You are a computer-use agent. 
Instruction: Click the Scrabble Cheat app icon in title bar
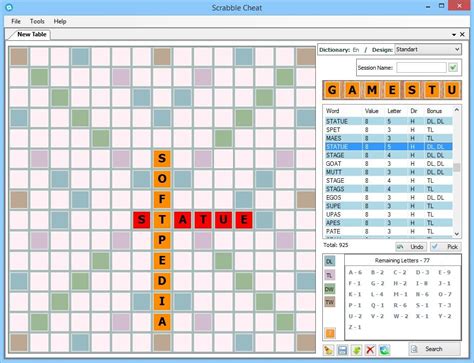9,7
